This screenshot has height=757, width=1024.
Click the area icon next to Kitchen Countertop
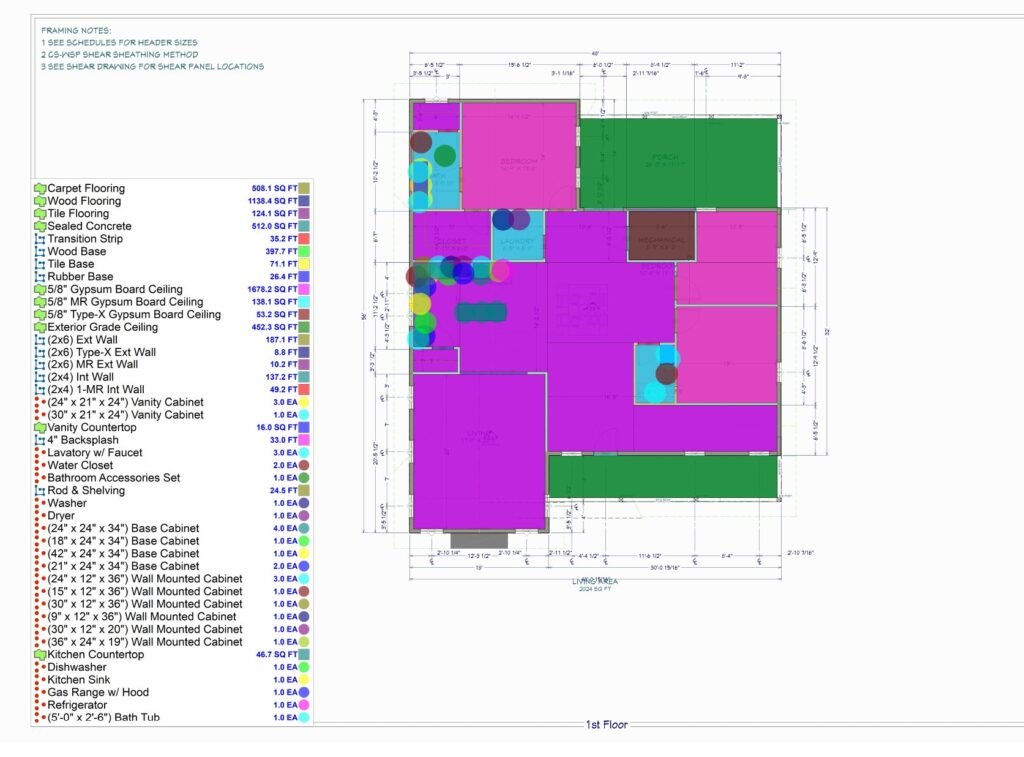(x=40, y=654)
